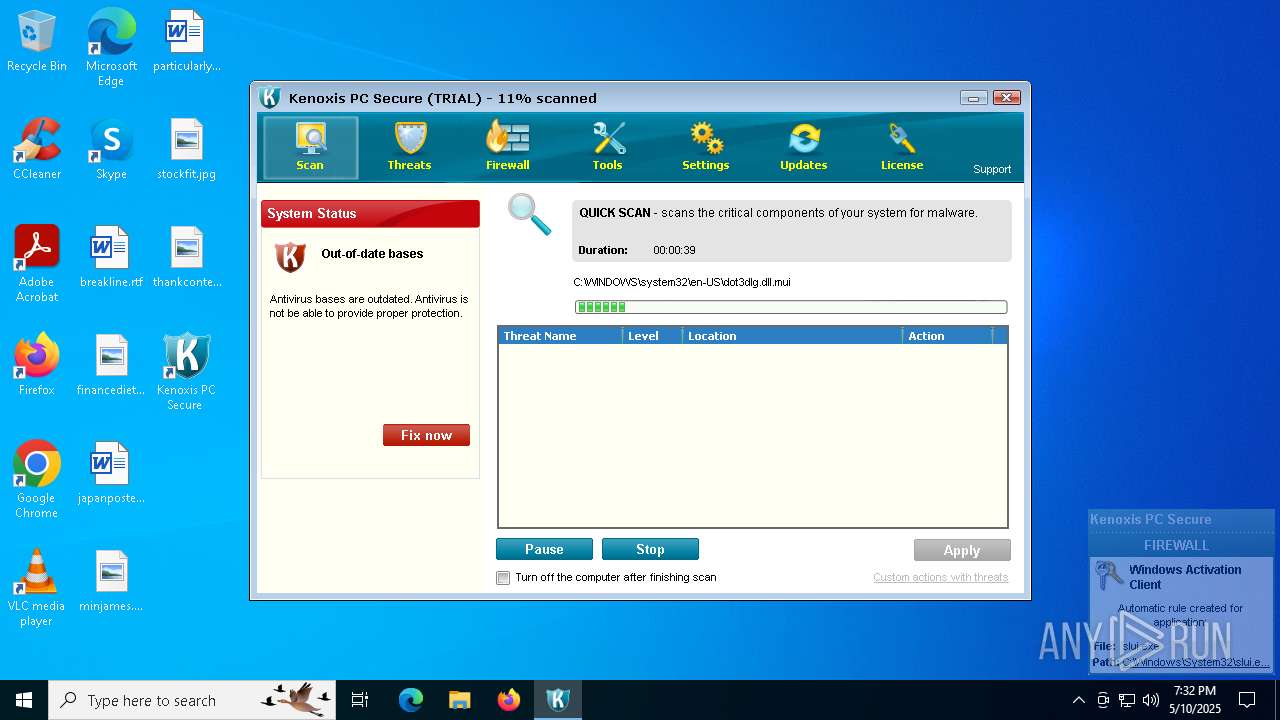Select minjames image file on desktop

pyautogui.click(x=111, y=582)
